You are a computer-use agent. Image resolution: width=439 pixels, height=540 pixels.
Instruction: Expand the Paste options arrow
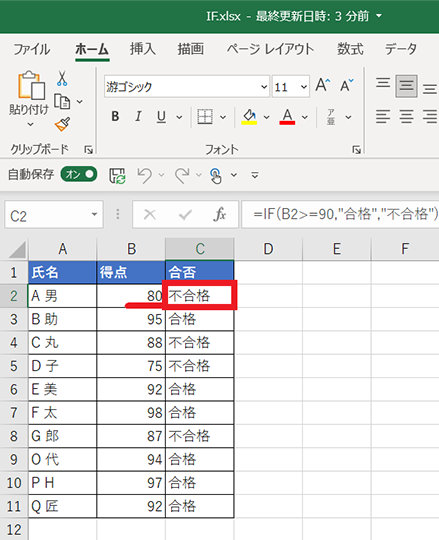click(x=30, y=124)
